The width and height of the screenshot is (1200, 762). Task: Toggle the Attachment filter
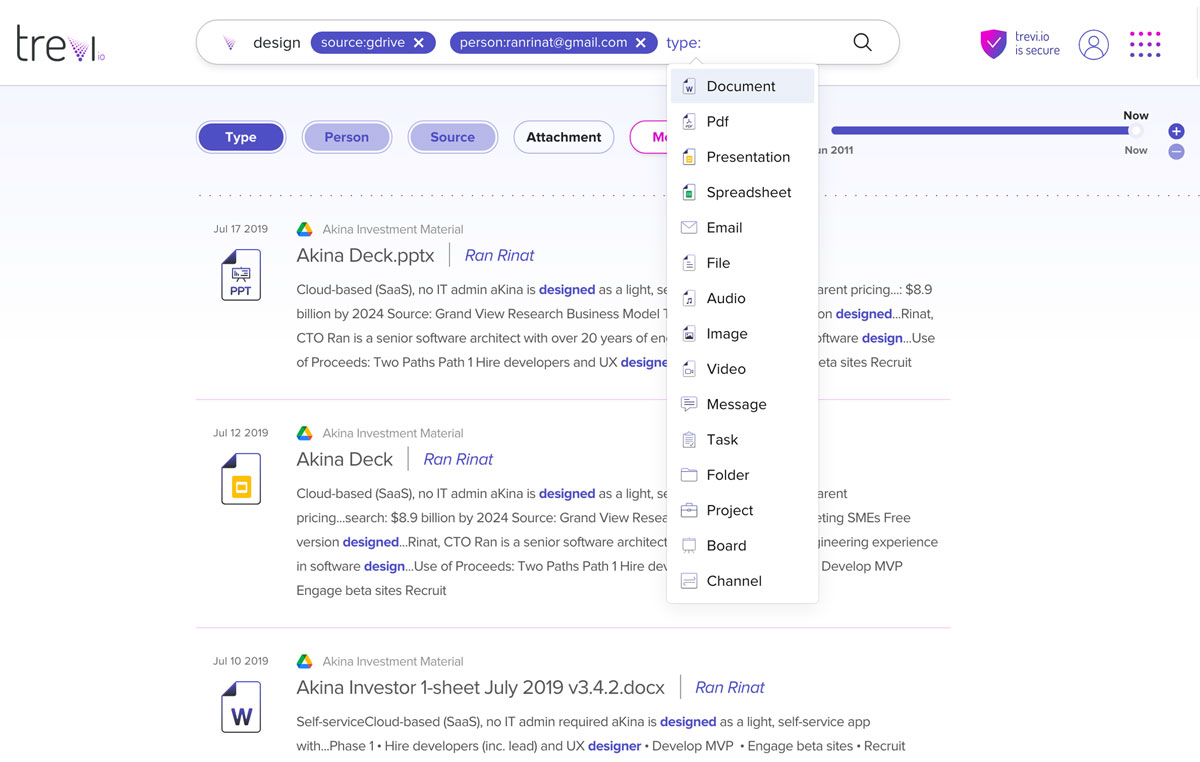[x=563, y=137]
